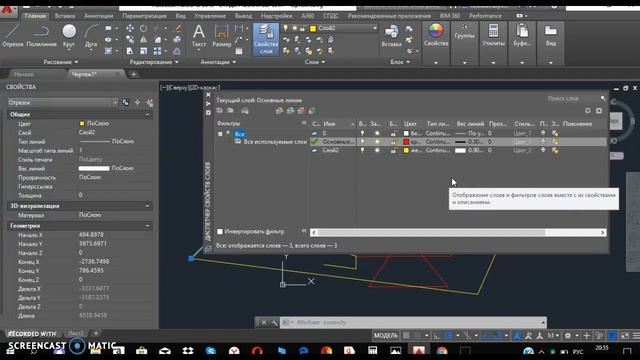640x360 pixels.
Task: Click quick select icon in Свойства palette
Action: [149, 103]
